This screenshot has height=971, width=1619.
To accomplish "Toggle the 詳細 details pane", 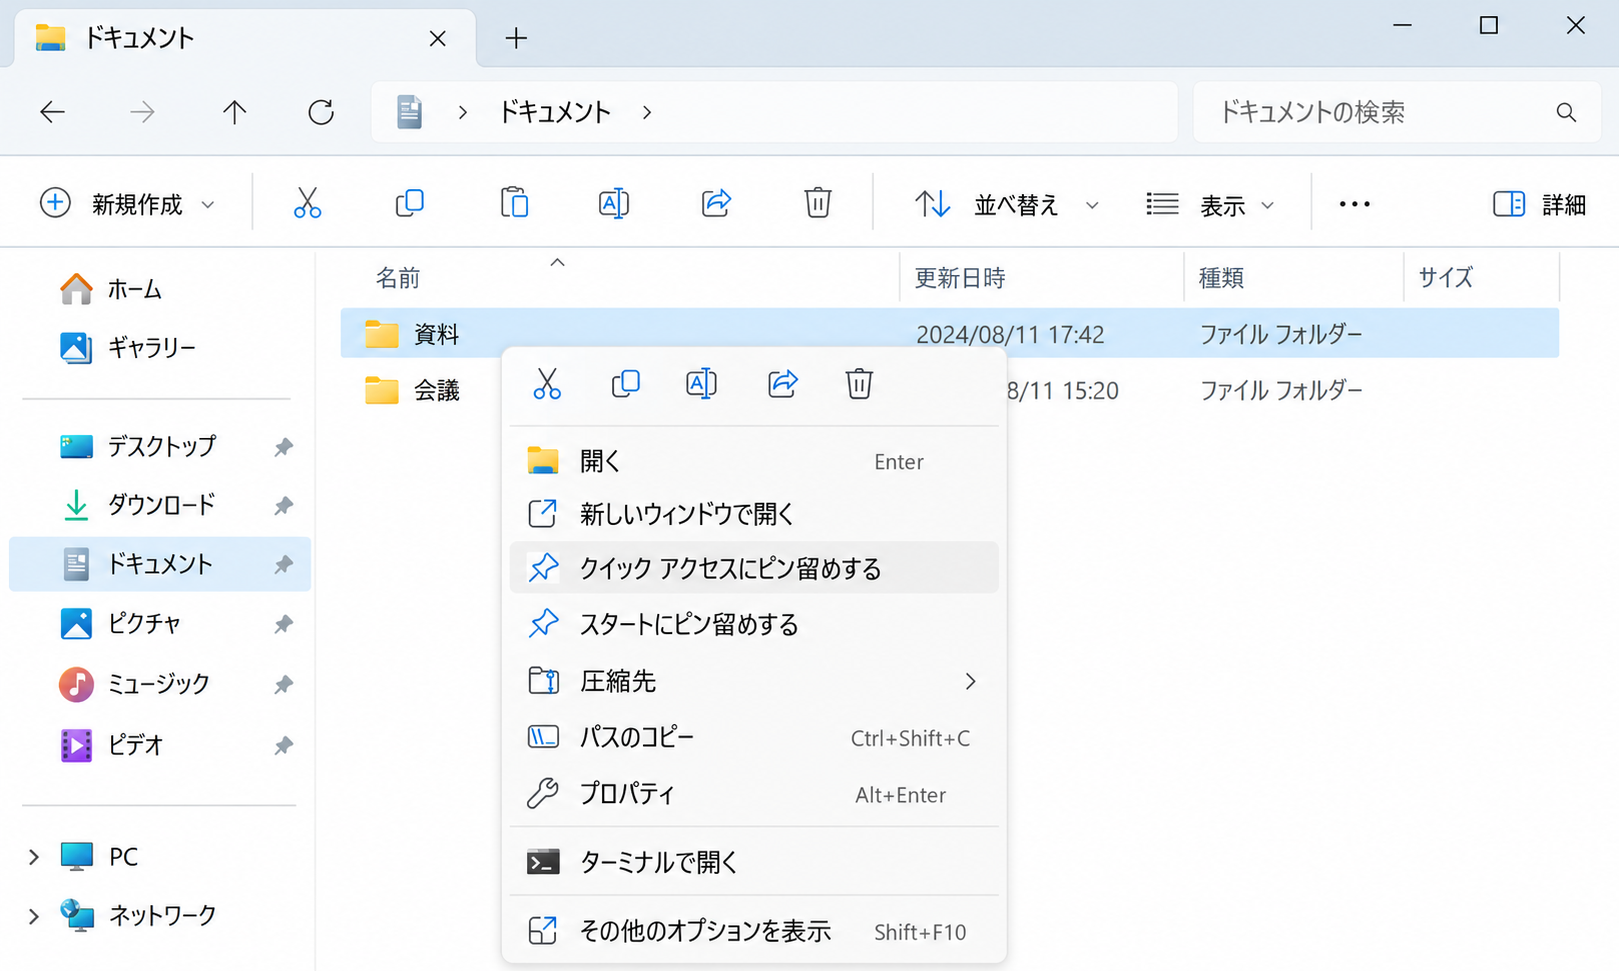I will point(1539,204).
